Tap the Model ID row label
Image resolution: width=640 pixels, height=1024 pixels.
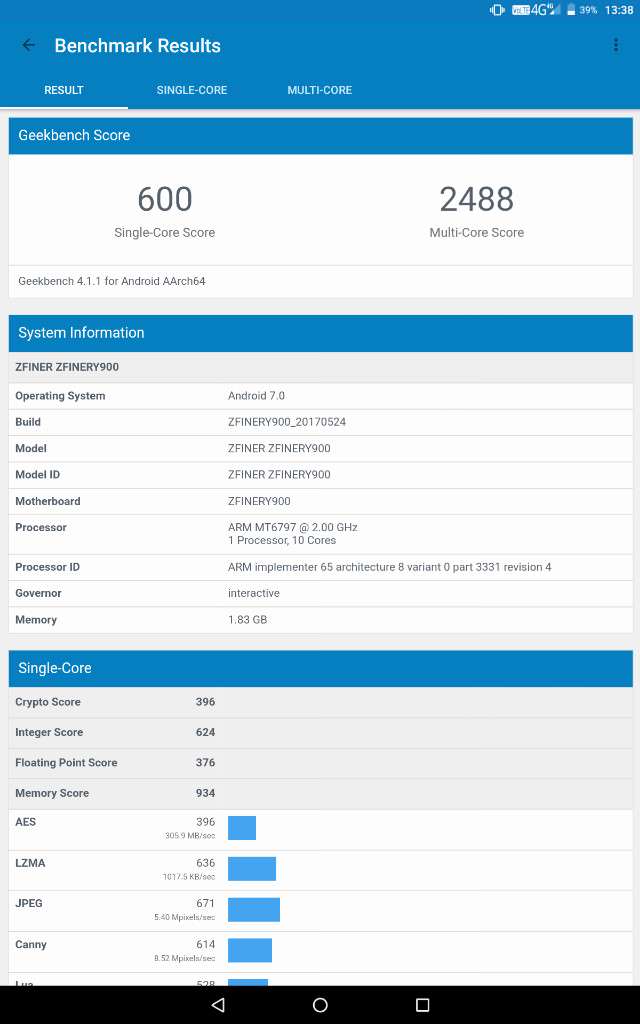pyautogui.click(x=37, y=475)
